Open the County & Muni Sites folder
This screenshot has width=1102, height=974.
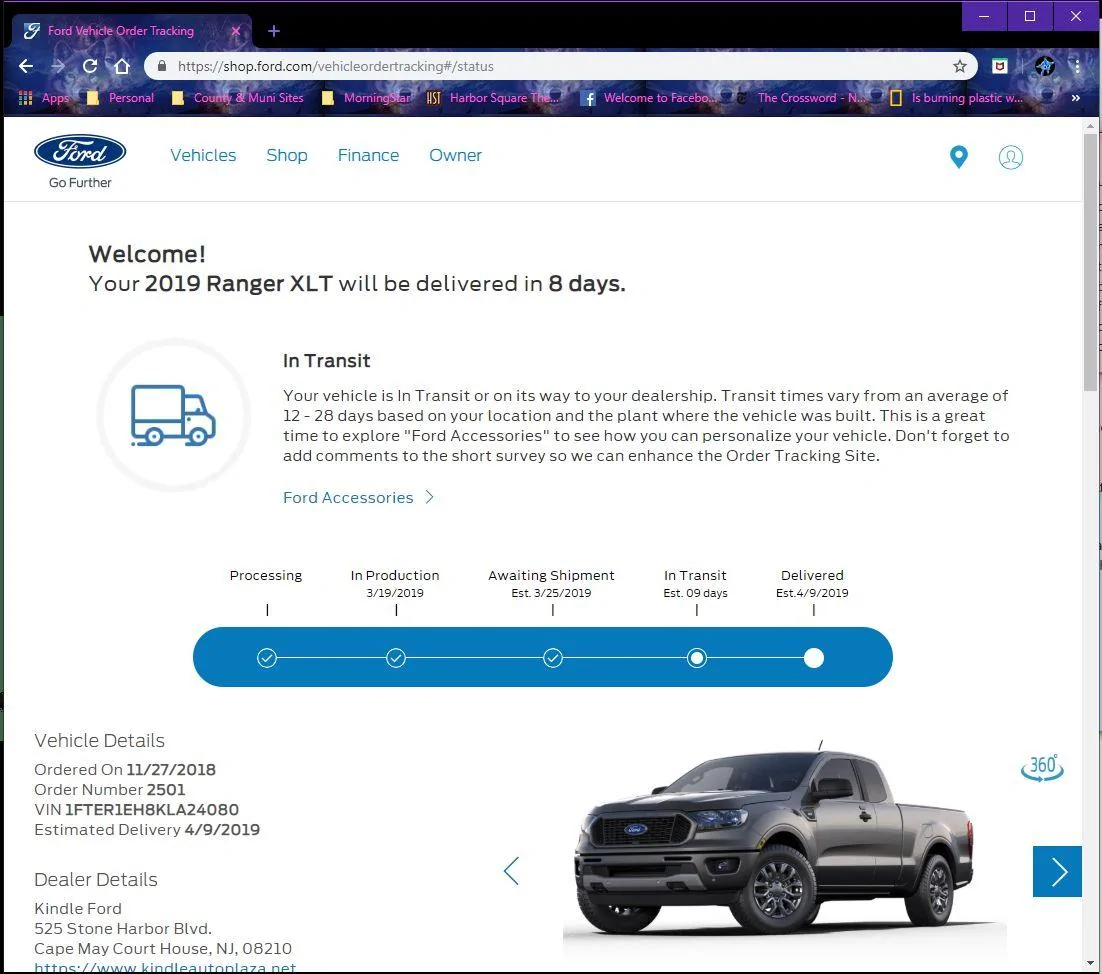coord(238,98)
